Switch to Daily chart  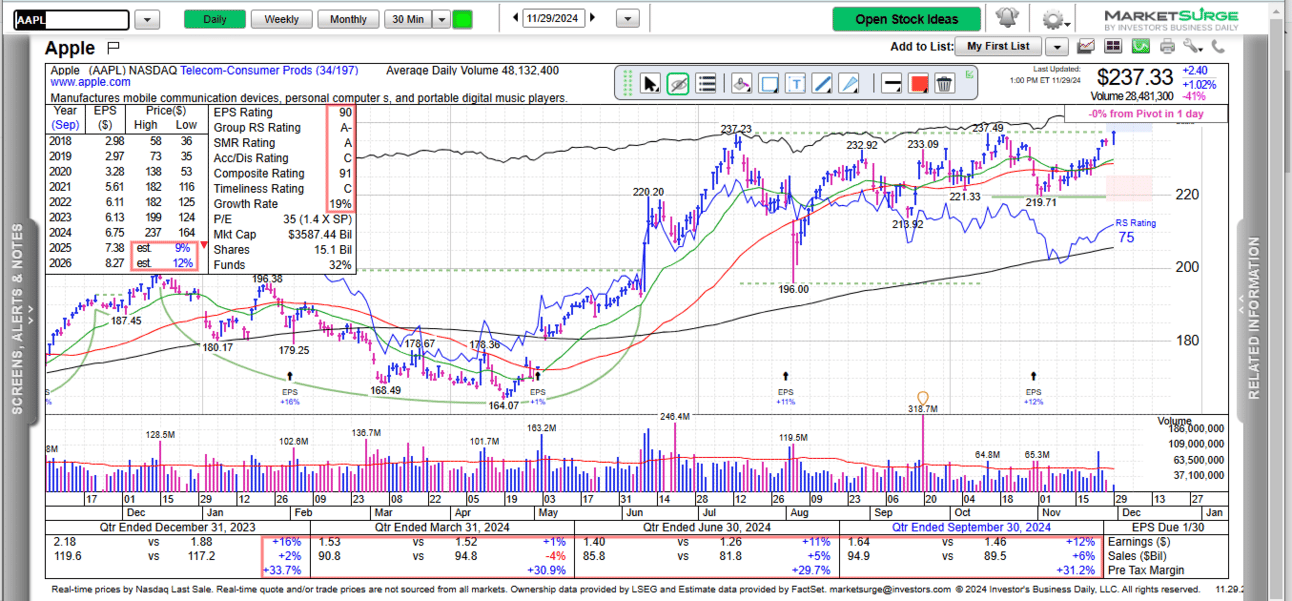[x=215, y=19]
